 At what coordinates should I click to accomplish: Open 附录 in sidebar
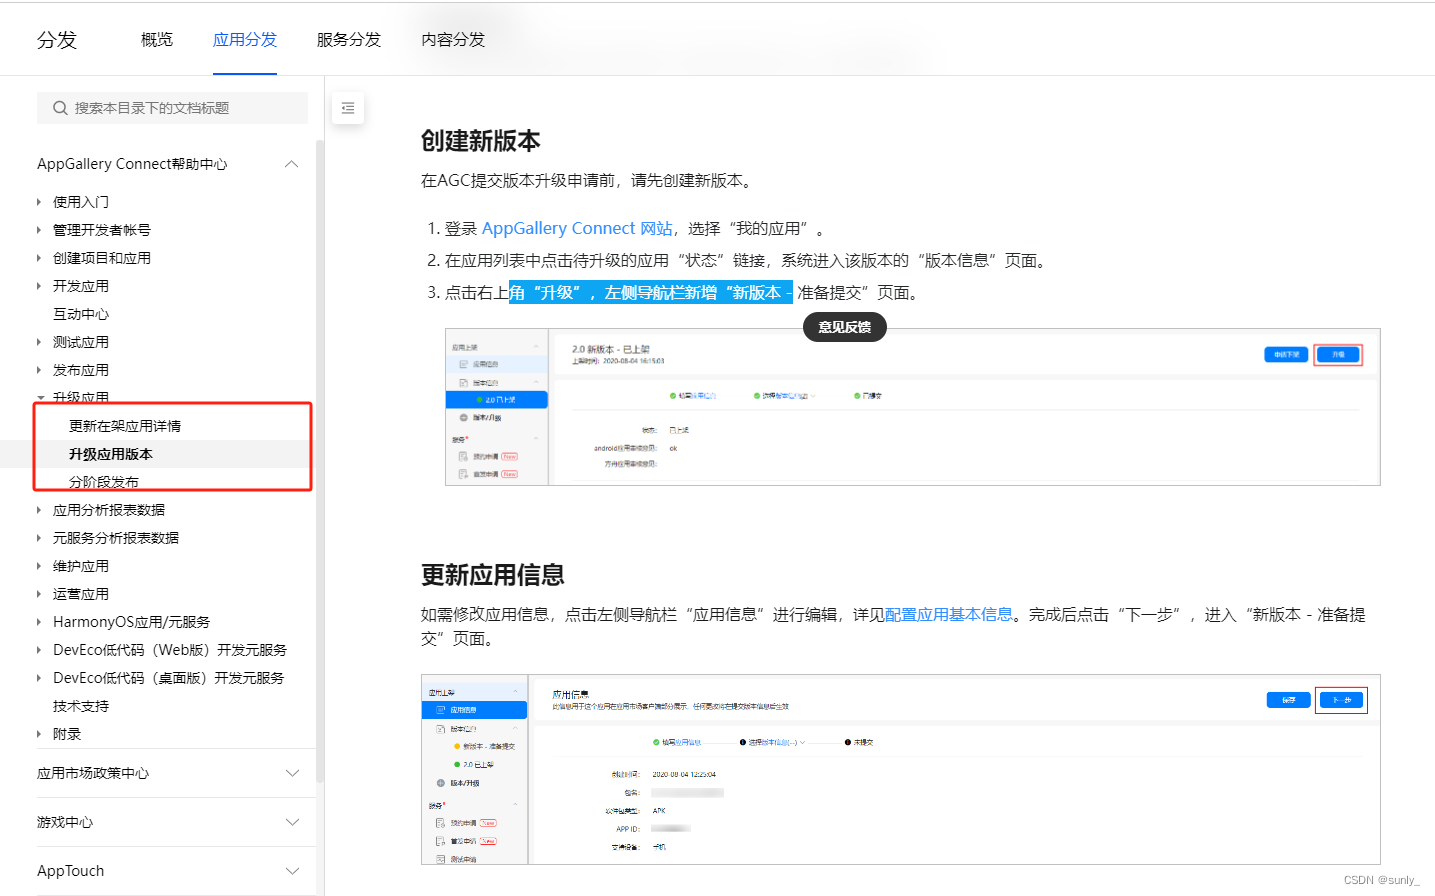pyautogui.click(x=67, y=734)
